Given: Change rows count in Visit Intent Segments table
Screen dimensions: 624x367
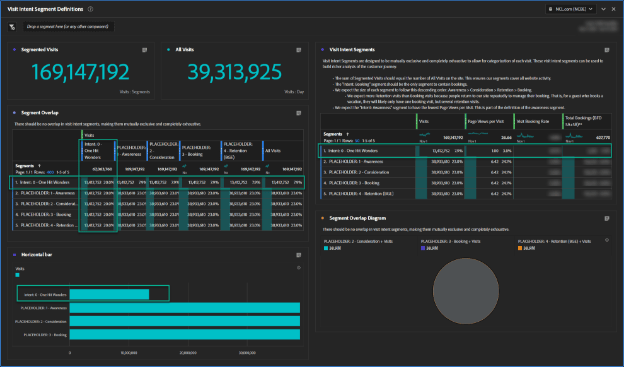Looking at the screenshot, I should tap(357, 141).
